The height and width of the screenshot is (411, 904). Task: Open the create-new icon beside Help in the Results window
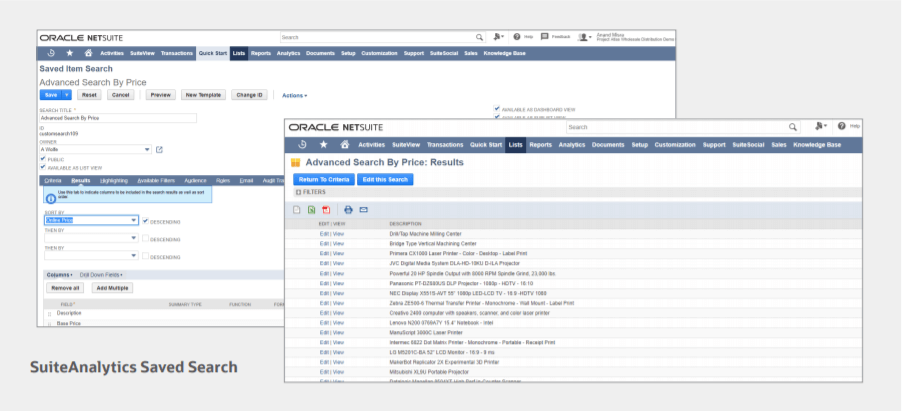coord(820,126)
